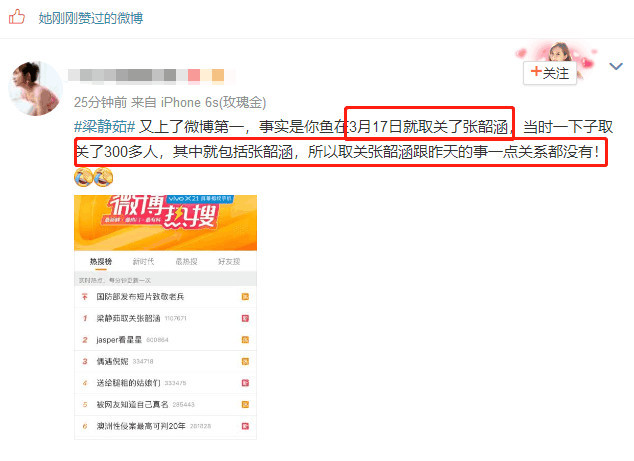This screenshot has width=634, height=461.
Task: Open the #梁静茹# hashtag link
Action: (x=104, y=127)
